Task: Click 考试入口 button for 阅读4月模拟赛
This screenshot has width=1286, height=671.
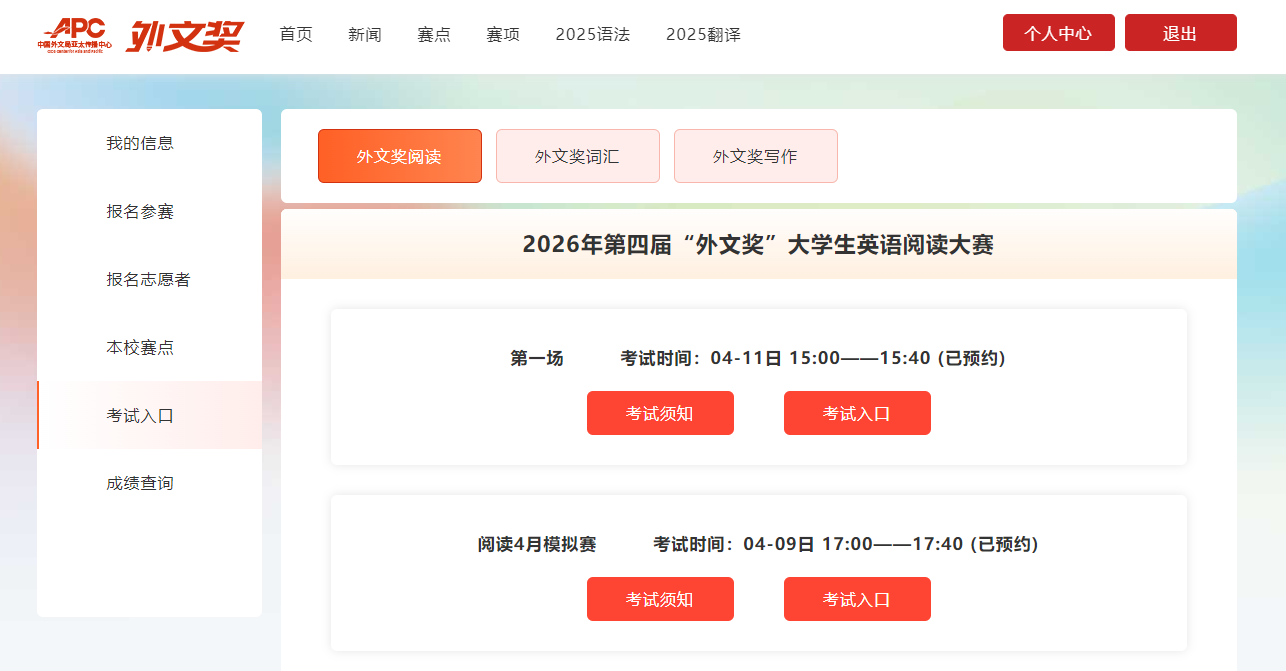Action: click(857, 599)
